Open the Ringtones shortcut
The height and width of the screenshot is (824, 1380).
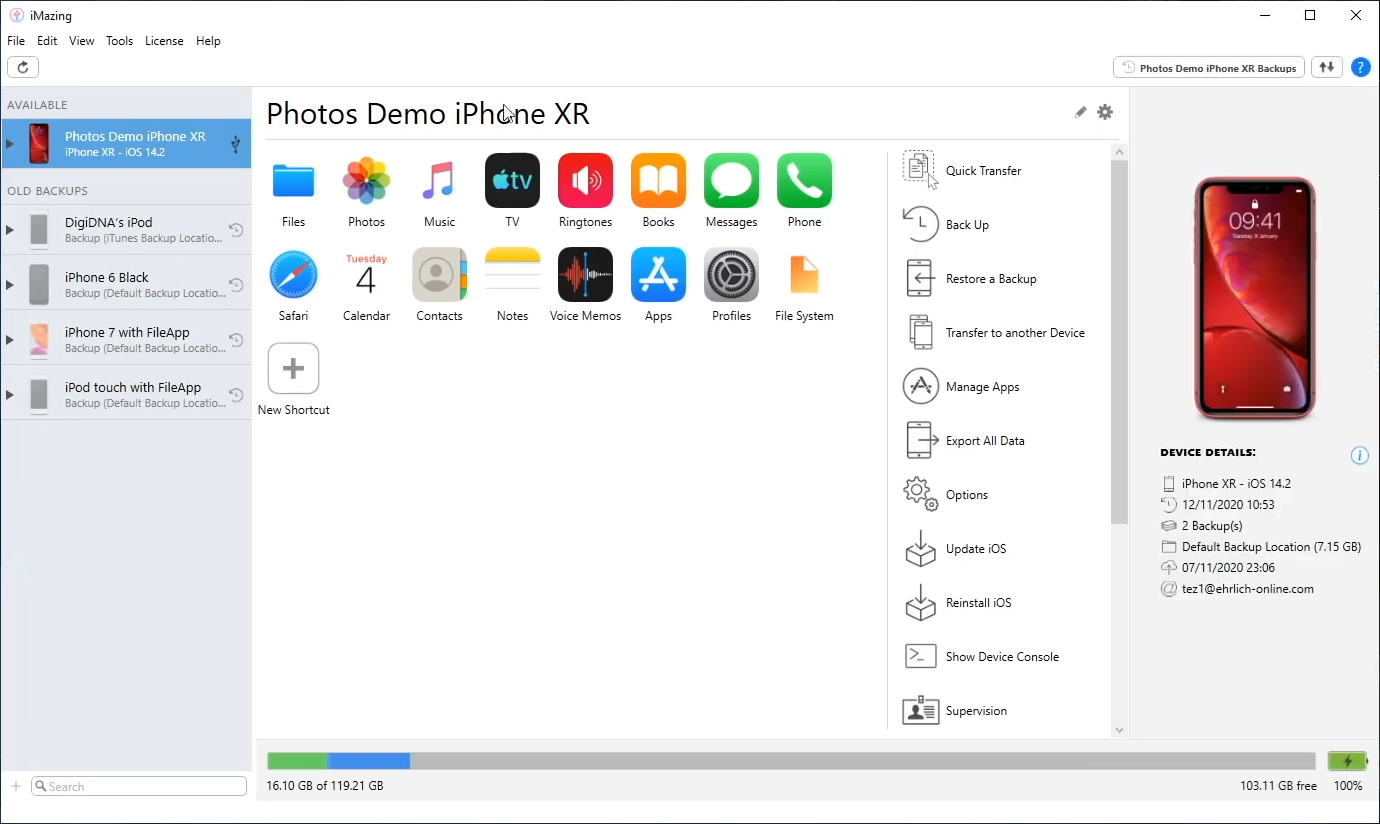pos(585,181)
